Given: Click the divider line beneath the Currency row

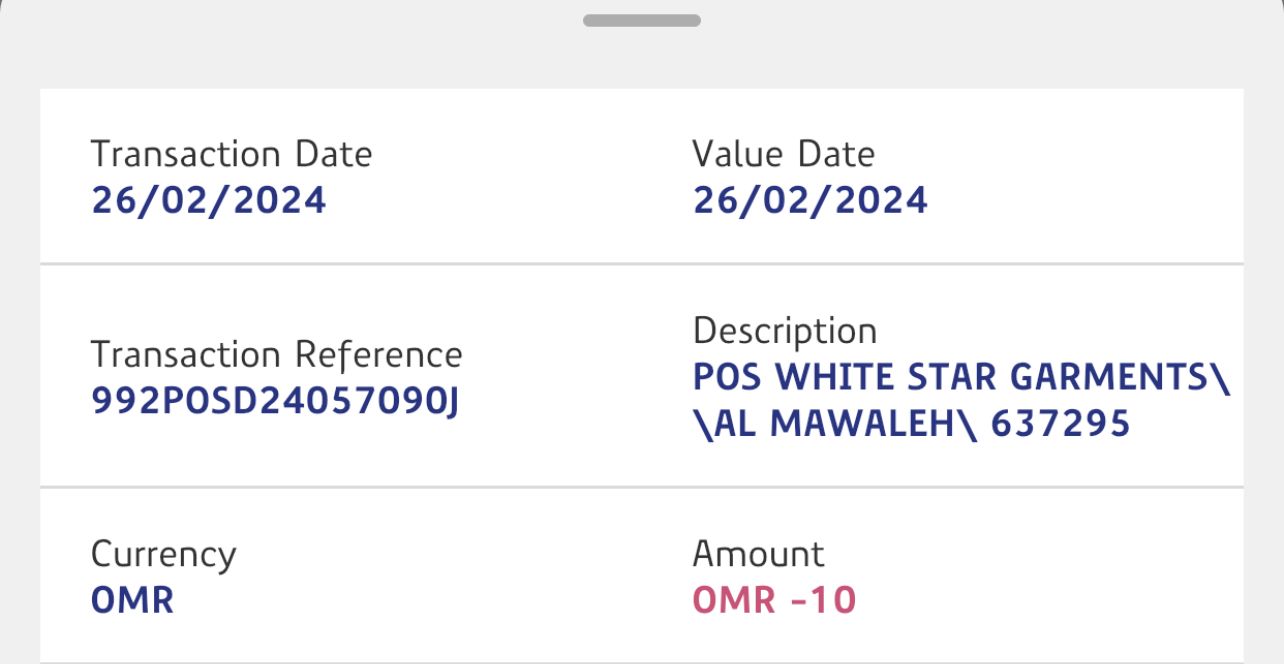Looking at the screenshot, I should [x=641, y=661].
